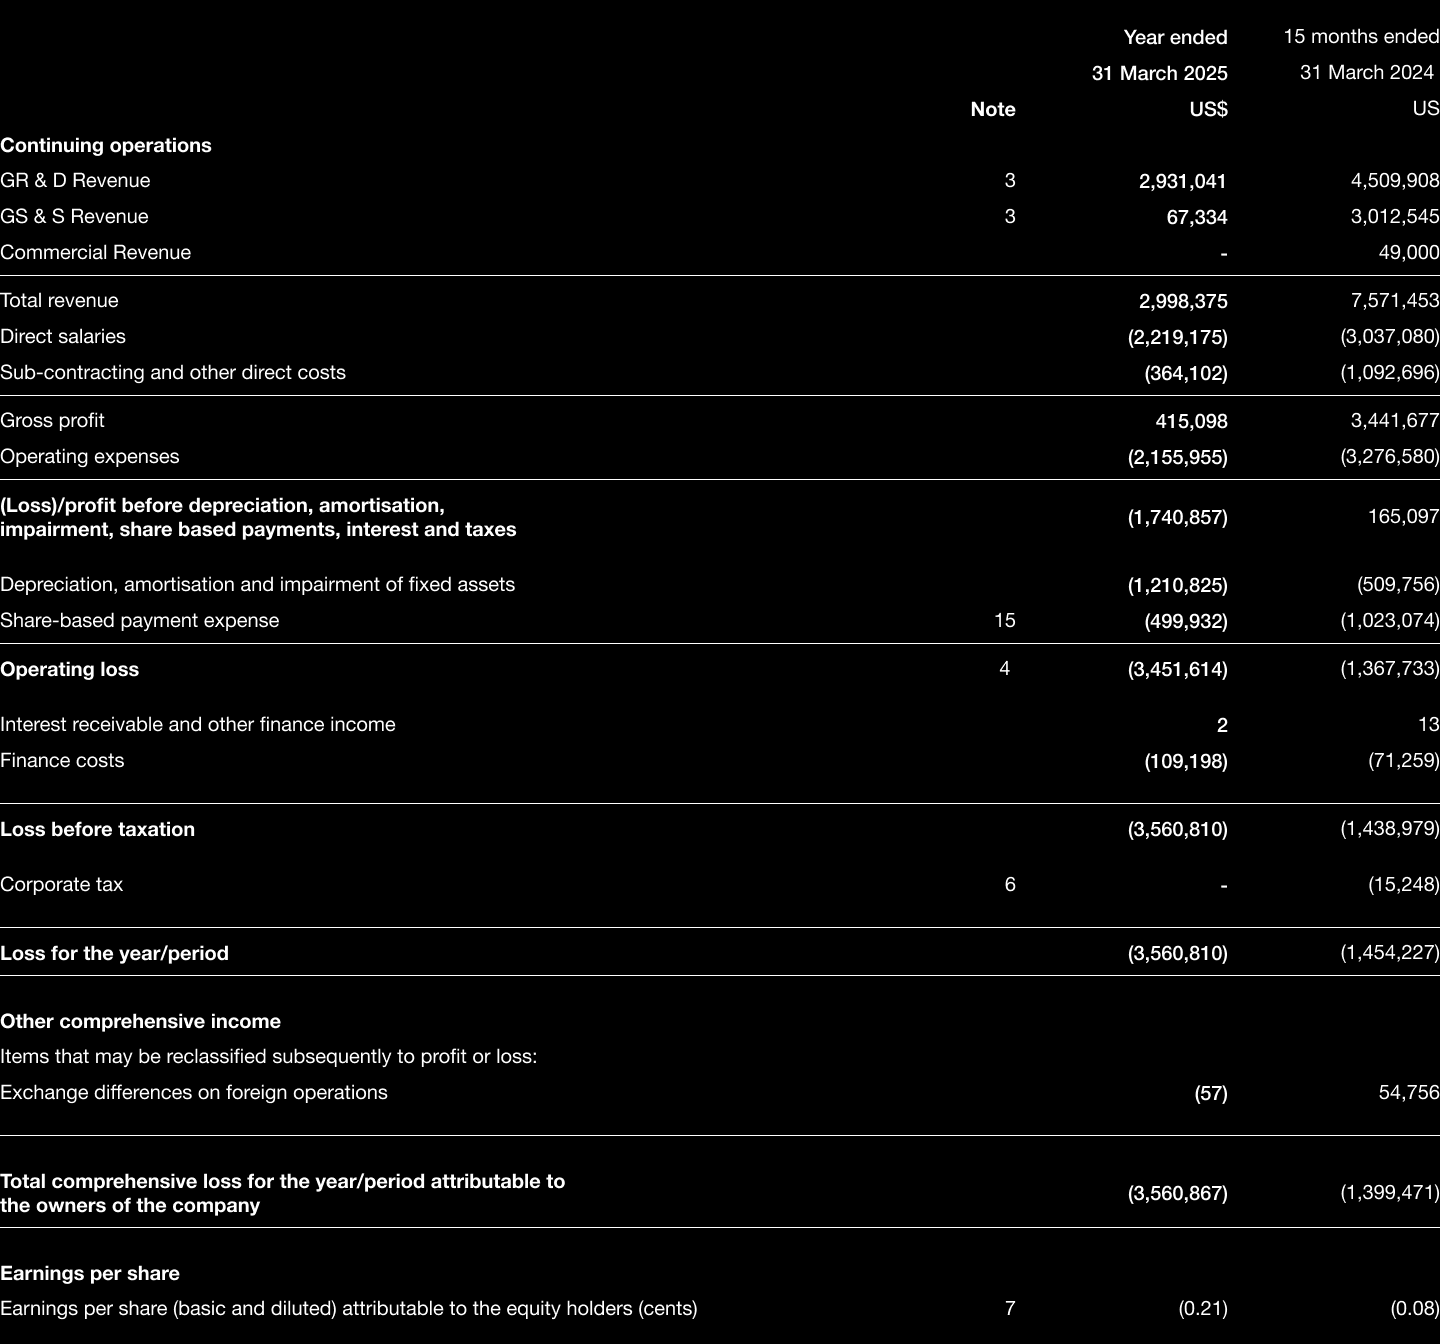Click the GS & S Revenue value 67,334
This screenshot has height=1344, width=1440.
tap(1197, 217)
